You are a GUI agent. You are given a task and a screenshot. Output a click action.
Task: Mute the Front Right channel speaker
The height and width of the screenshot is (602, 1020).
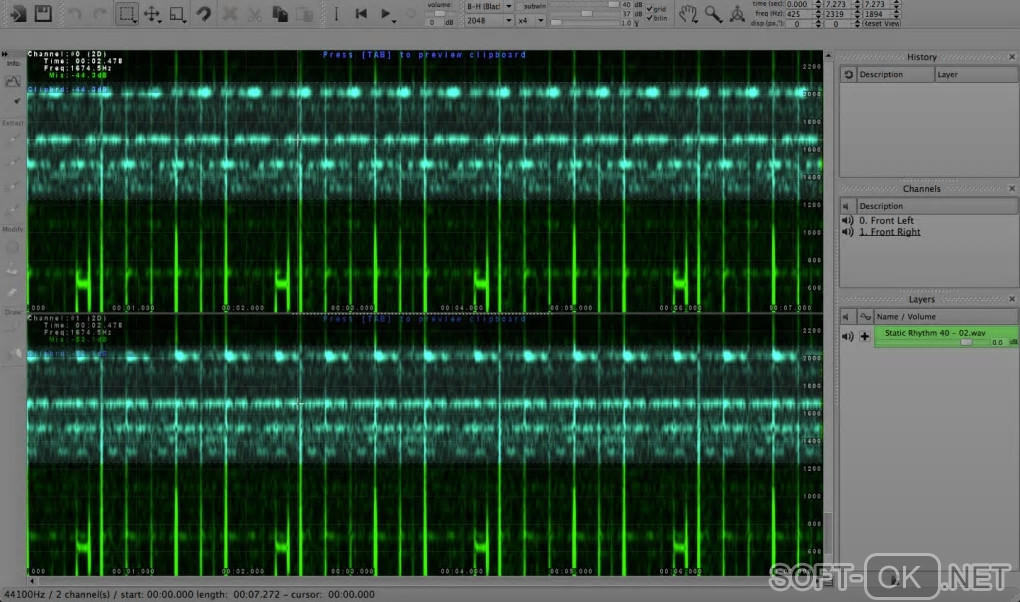[x=848, y=232]
